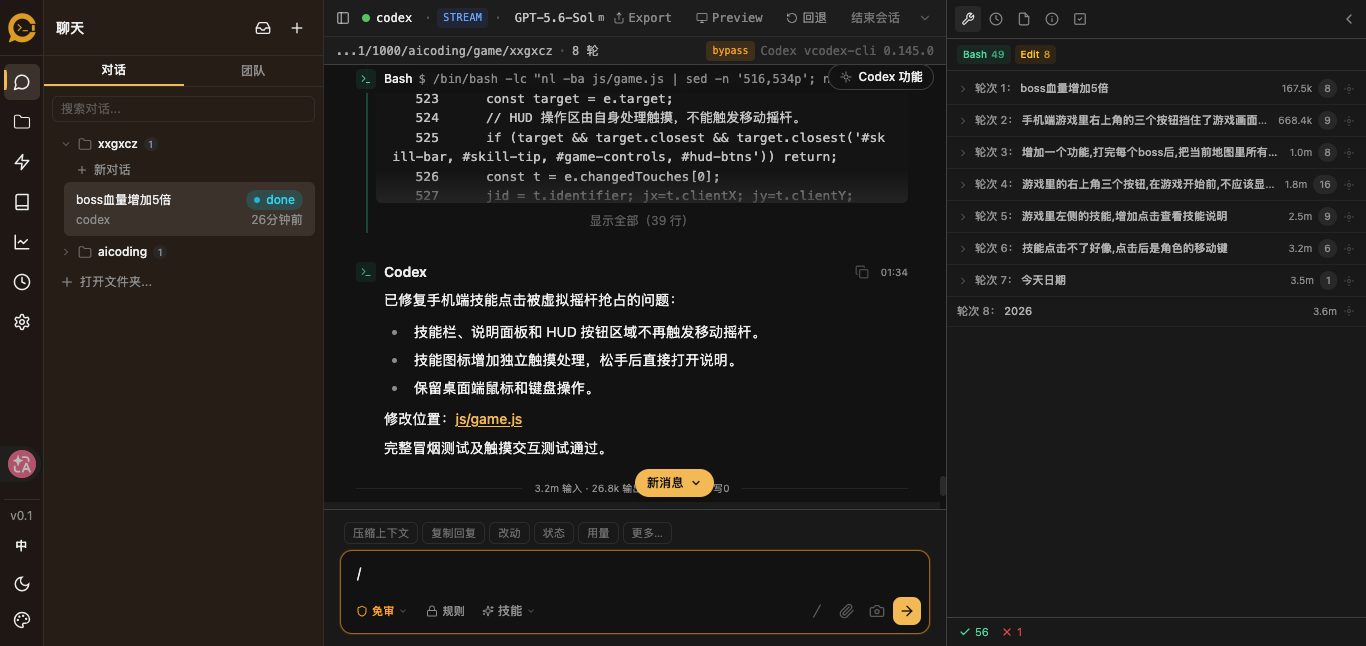Attach a file with the paperclip icon
Viewport: 1366px width, 646px height.
coord(846,611)
